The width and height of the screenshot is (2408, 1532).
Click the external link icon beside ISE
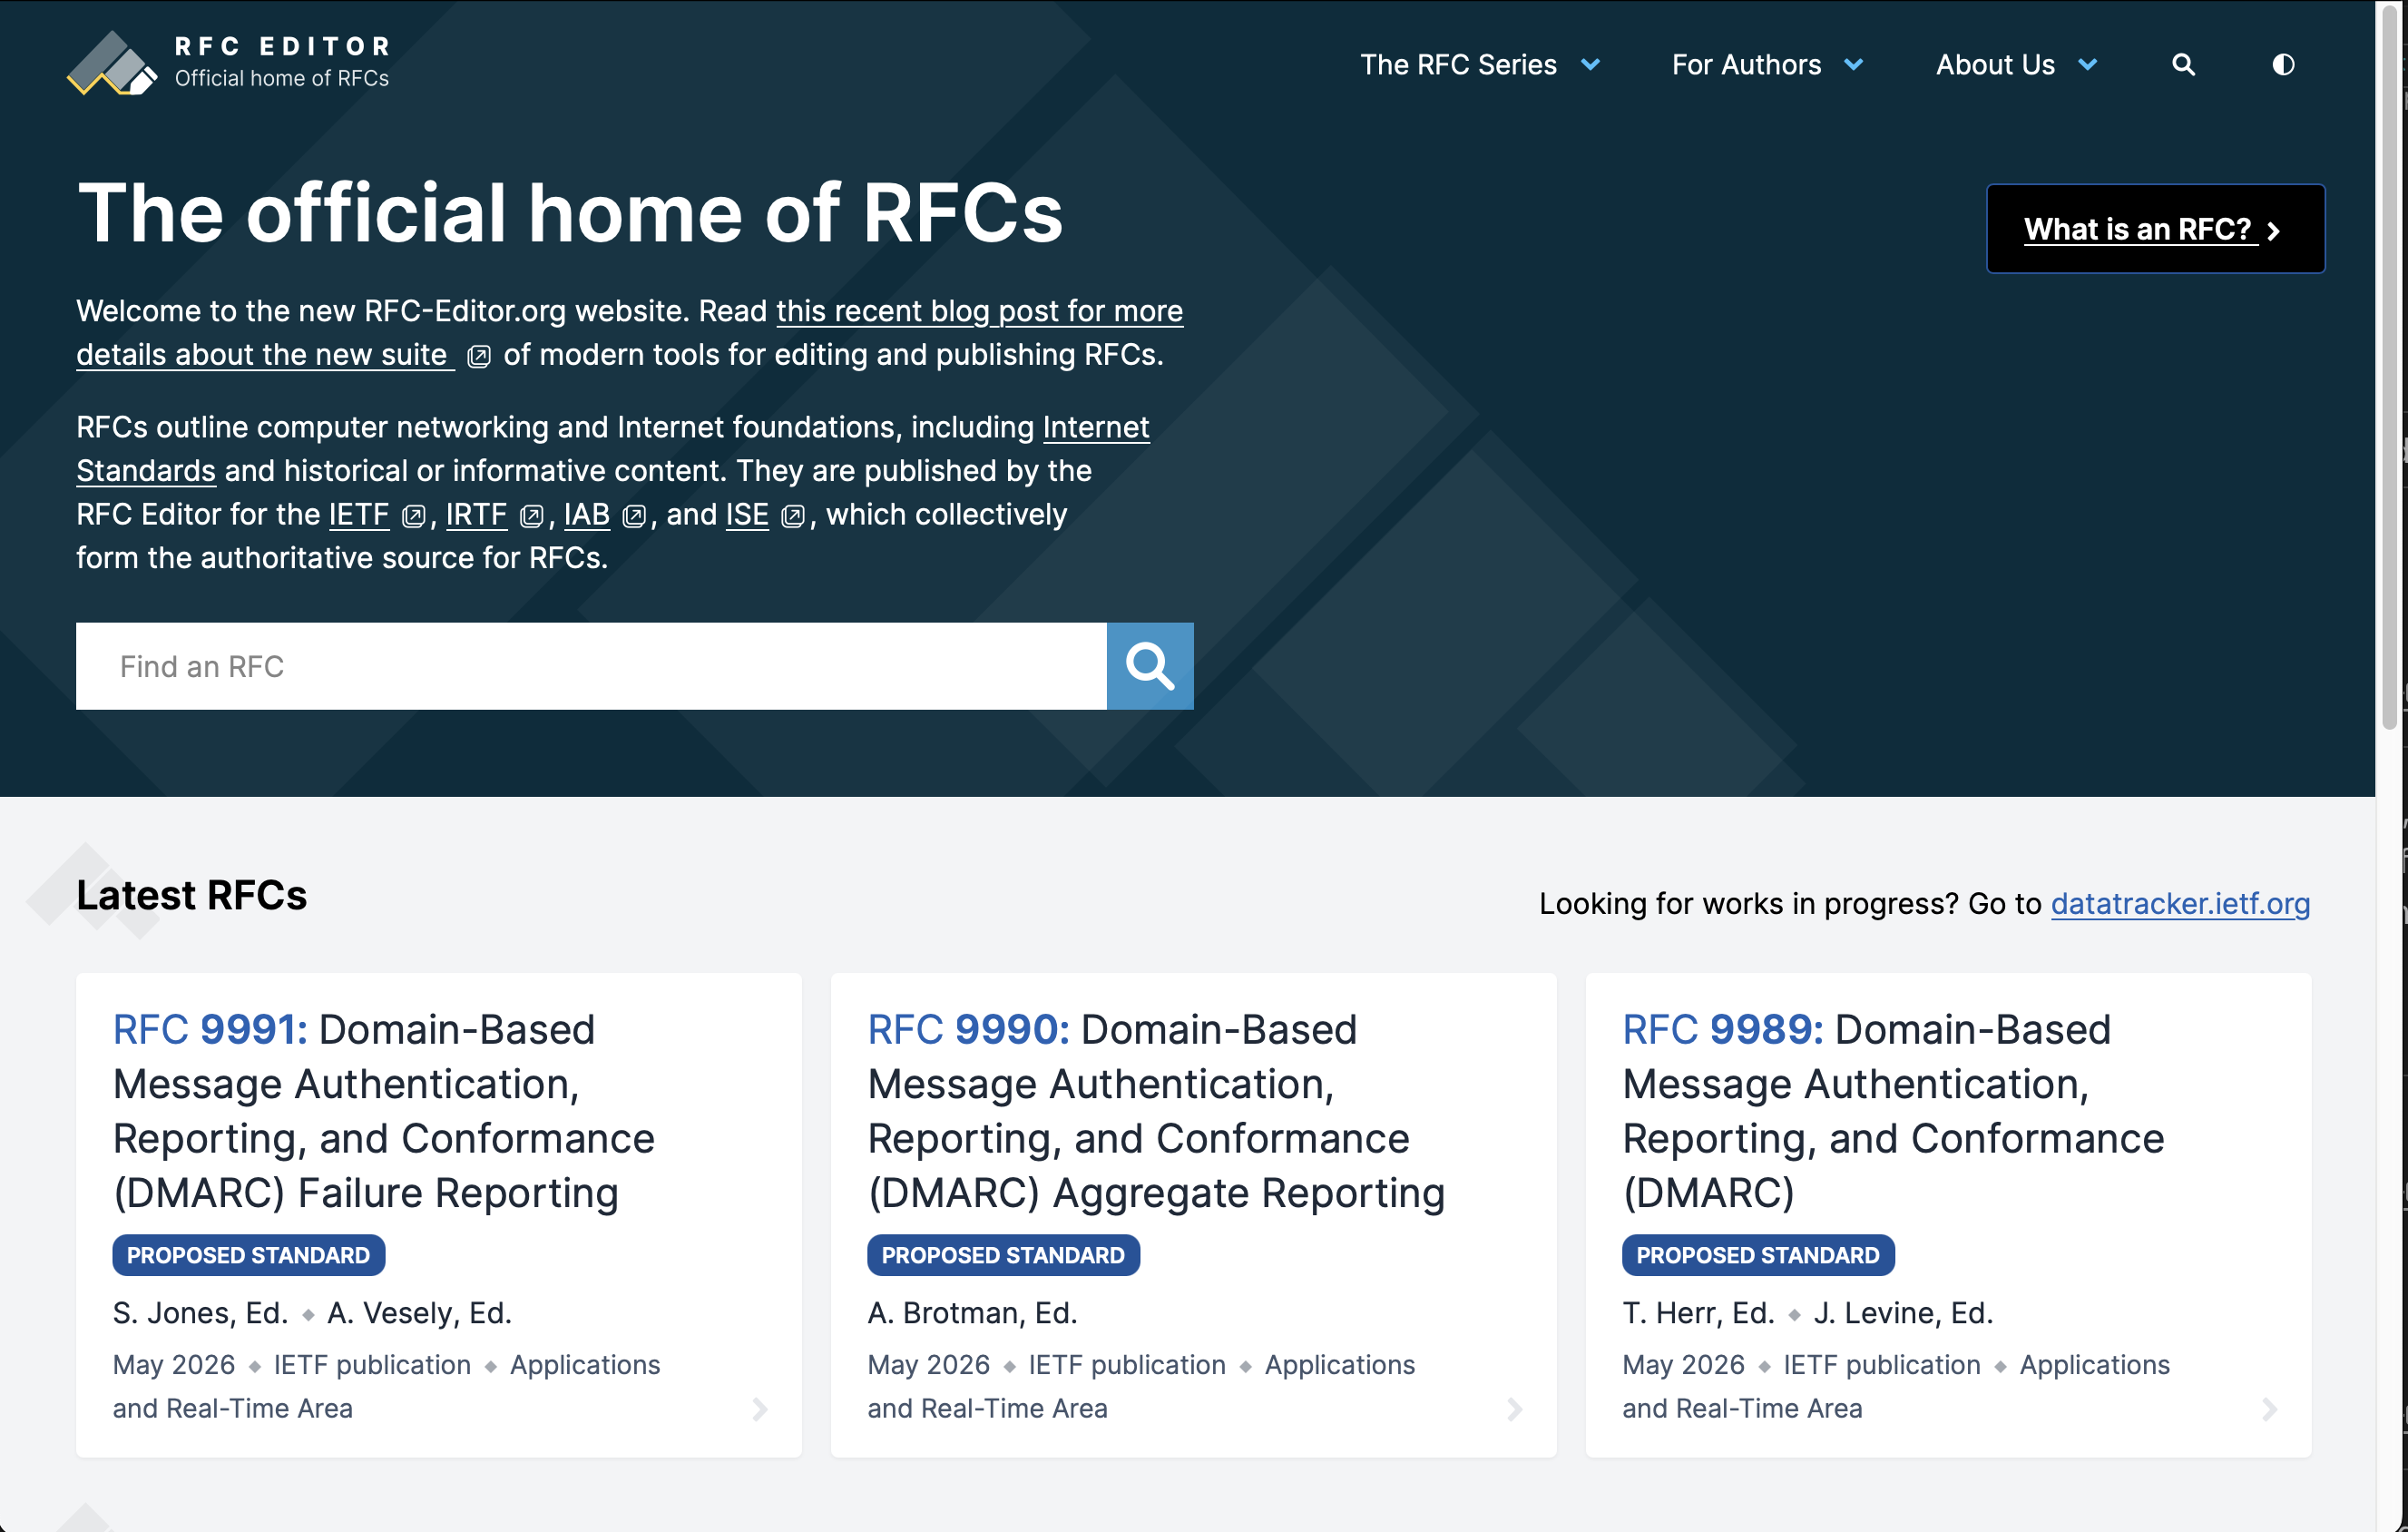pyautogui.click(x=793, y=516)
